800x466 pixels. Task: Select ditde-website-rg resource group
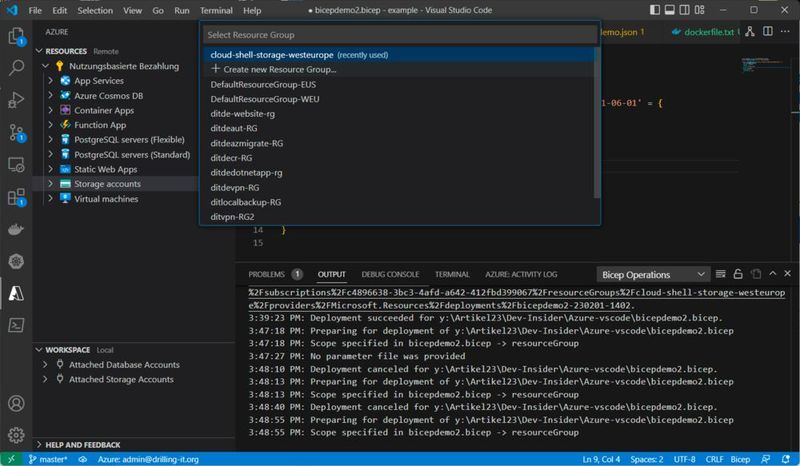click(399, 114)
